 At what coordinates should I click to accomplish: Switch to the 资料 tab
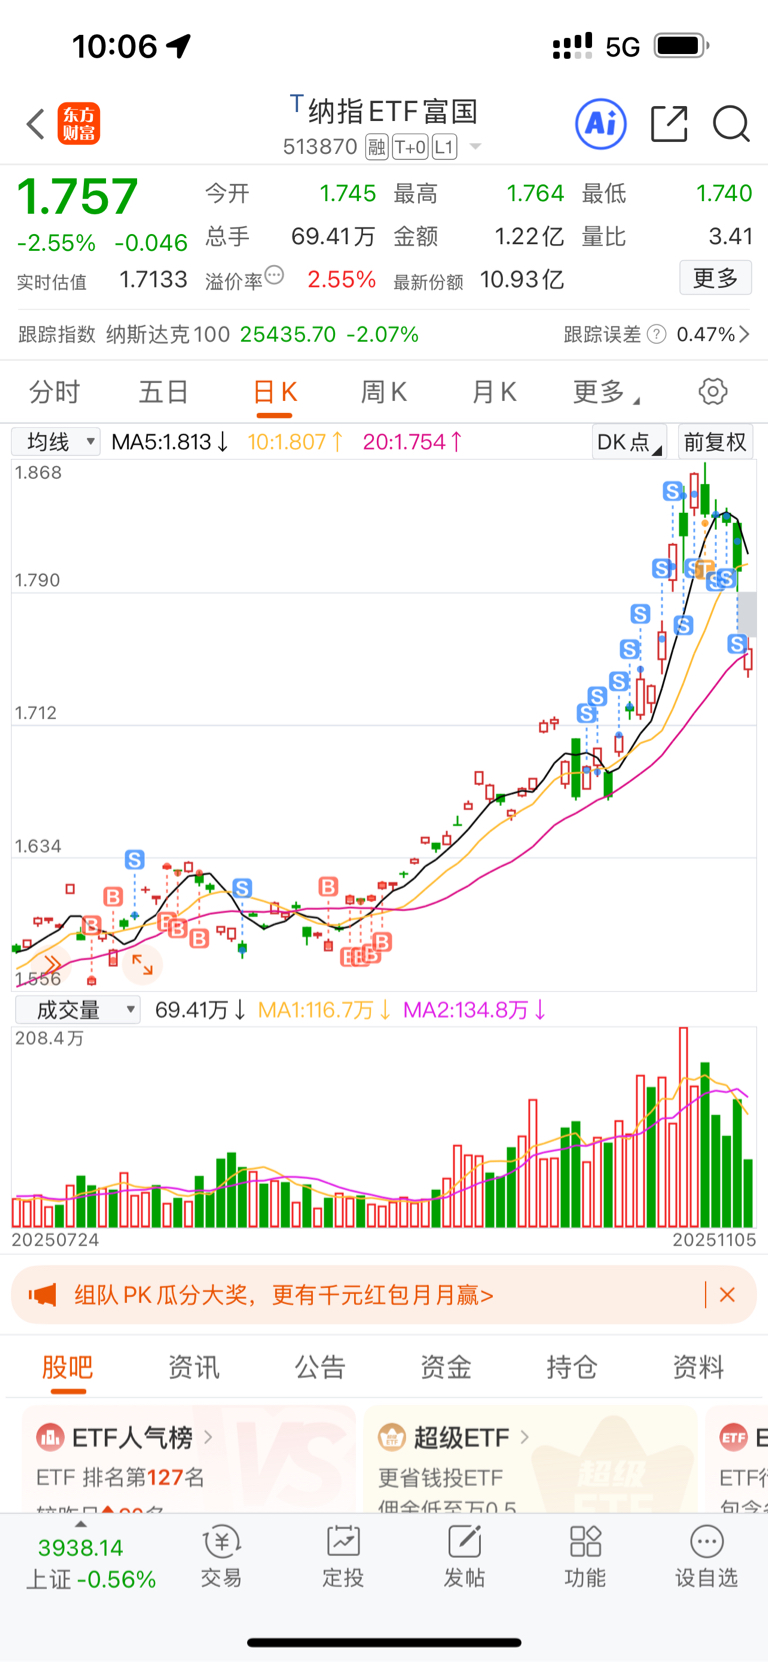click(698, 1367)
